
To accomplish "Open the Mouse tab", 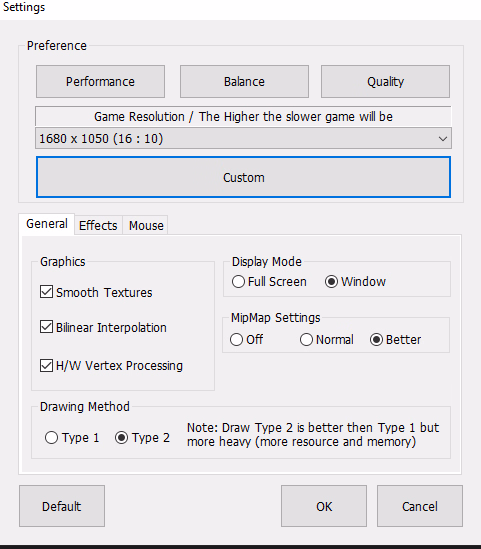I will point(146,225).
